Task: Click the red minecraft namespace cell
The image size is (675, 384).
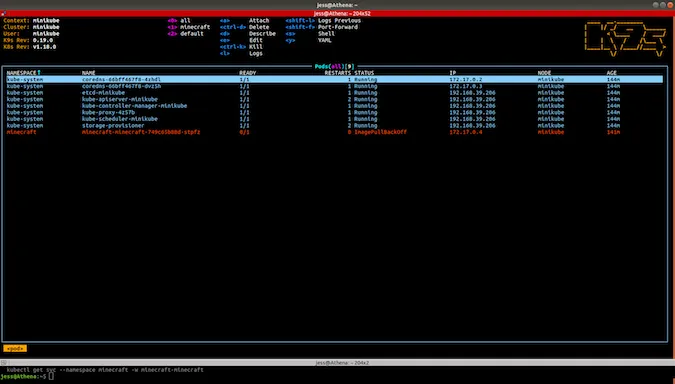Action: [x=22, y=132]
